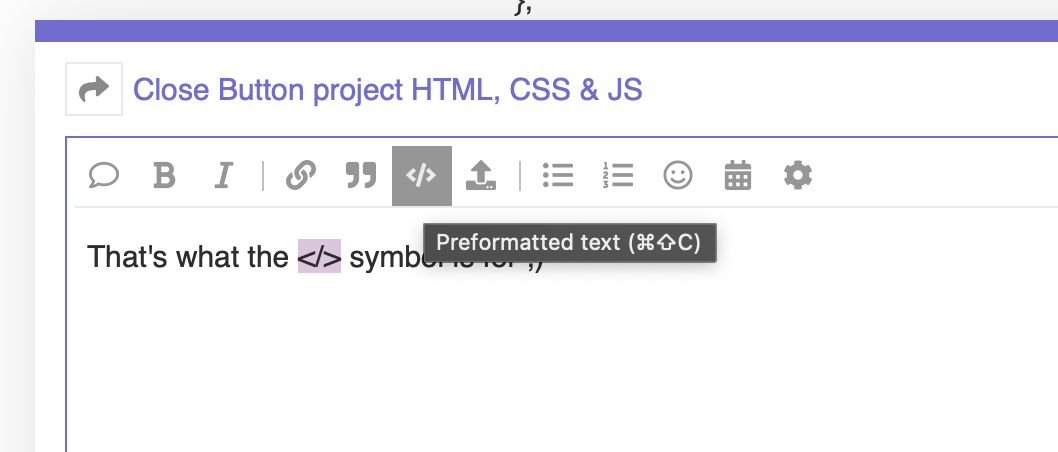Insert date and time via calendar icon
1058x452 pixels.
click(737, 177)
